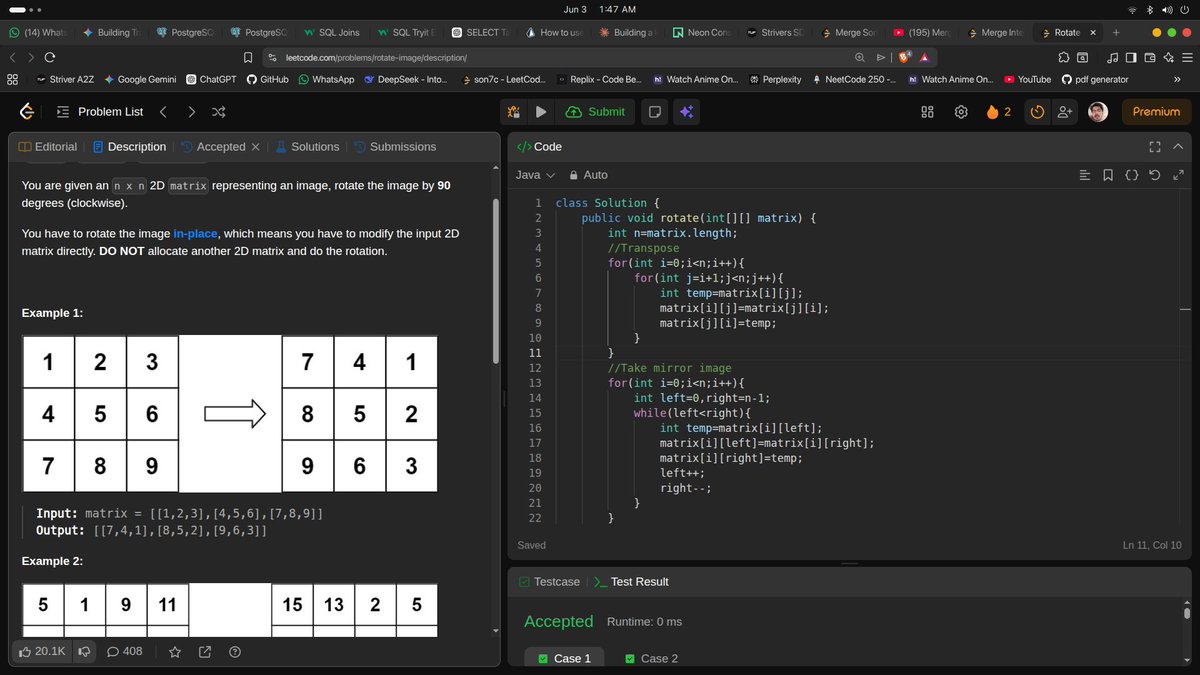Open the GitHub bookmark

click(x=268, y=79)
